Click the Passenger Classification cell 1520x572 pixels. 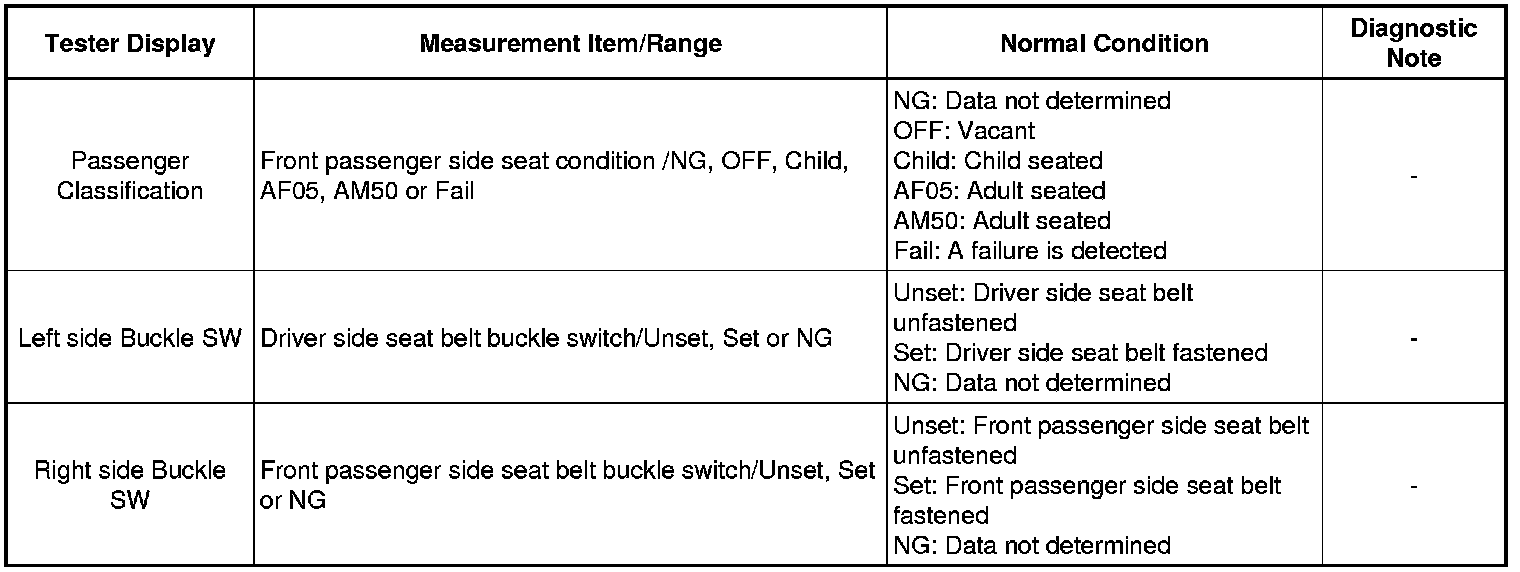129,176
